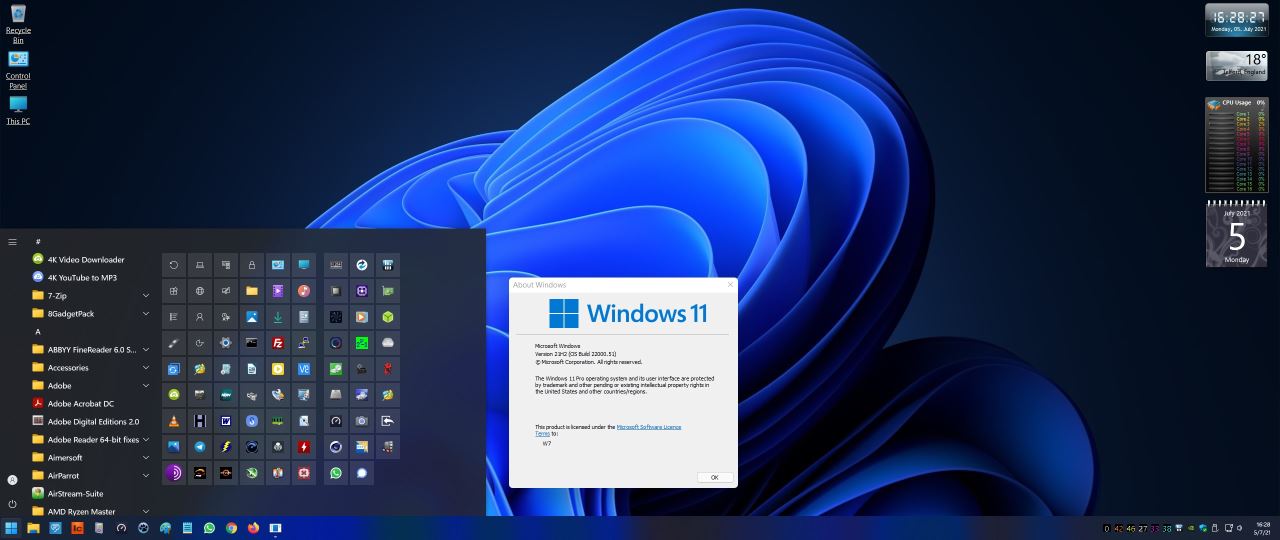Expand the Aimersoft folder chevron
1280x540 pixels.
(x=146, y=457)
